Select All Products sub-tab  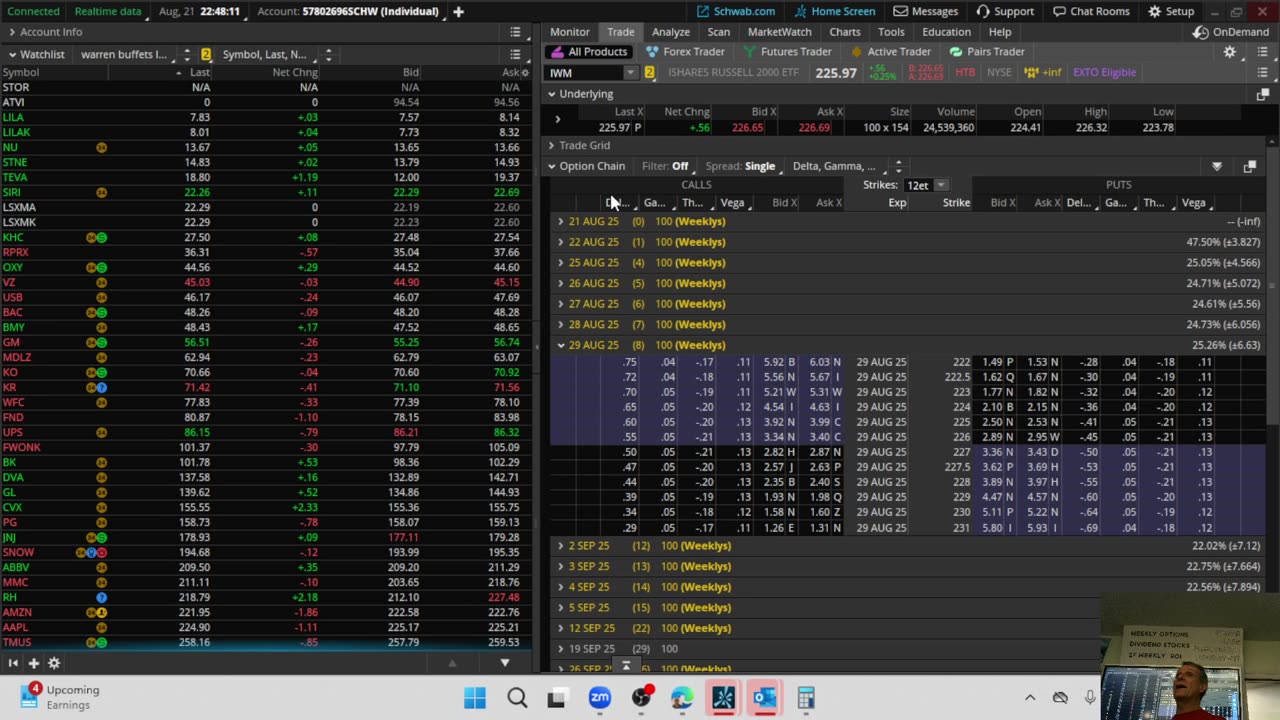pyautogui.click(x=590, y=52)
